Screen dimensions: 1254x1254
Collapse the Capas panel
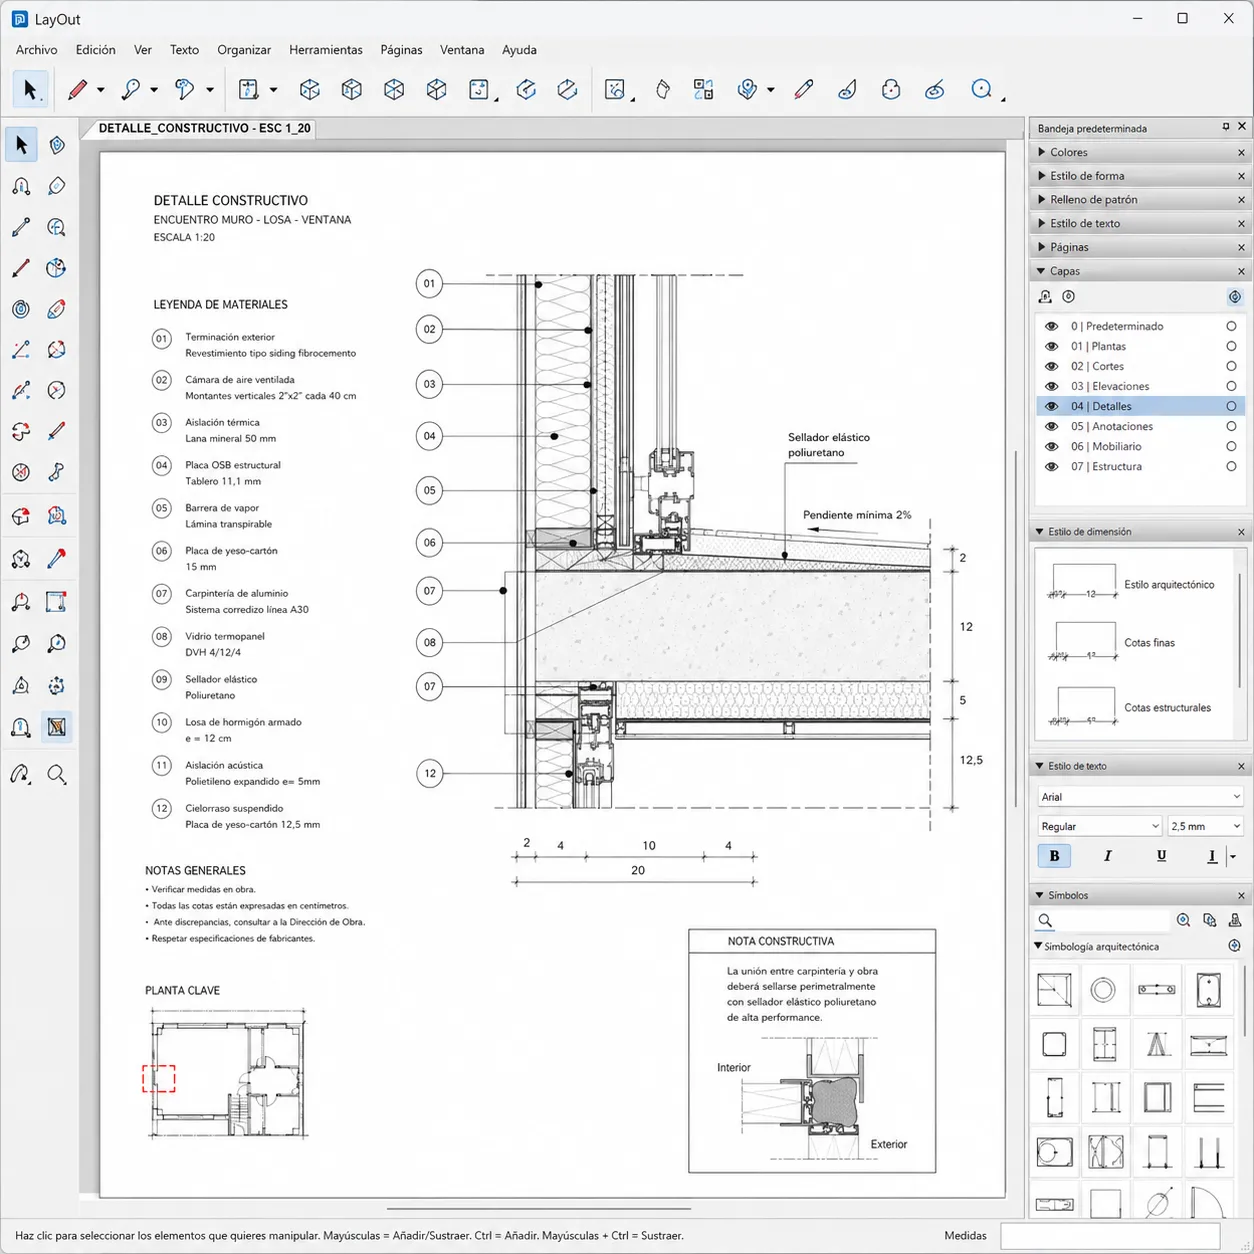[1042, 271]
